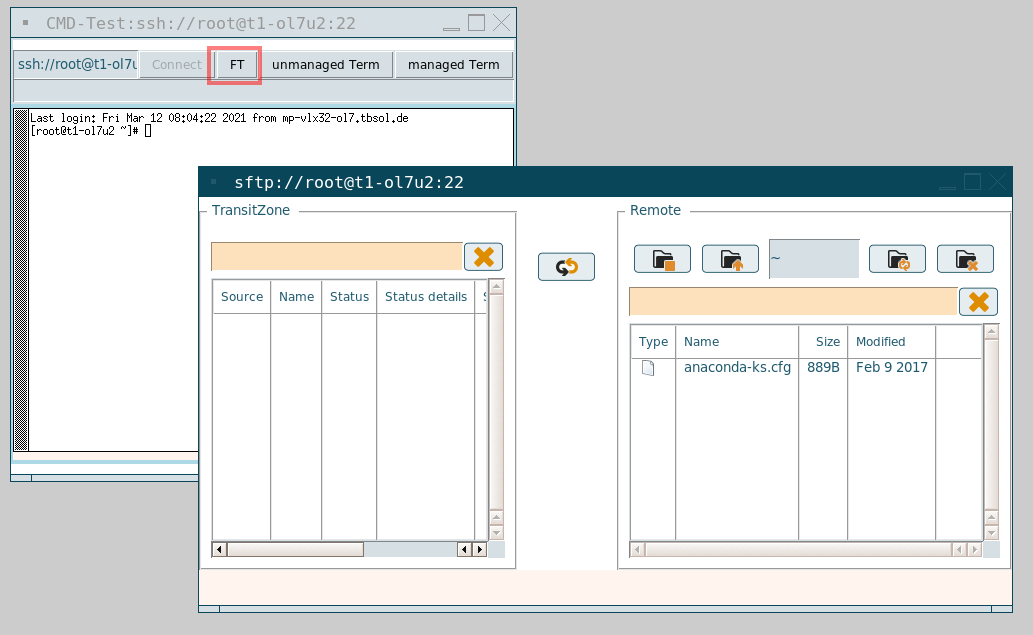Click the TransitZone horizontal scrollbar right arrow

(479, 550)
